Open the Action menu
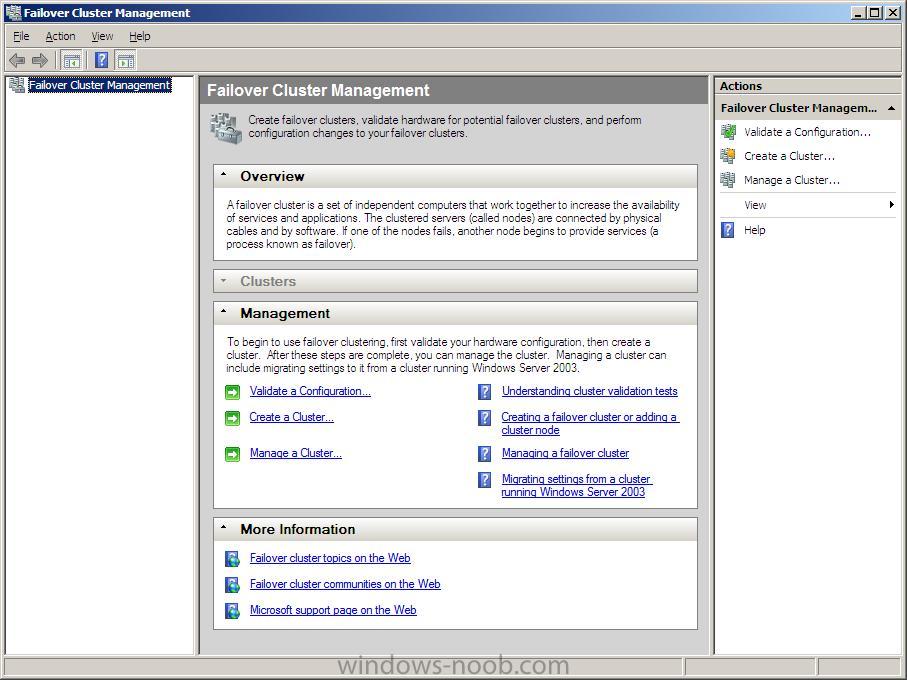 coord(61,36)
